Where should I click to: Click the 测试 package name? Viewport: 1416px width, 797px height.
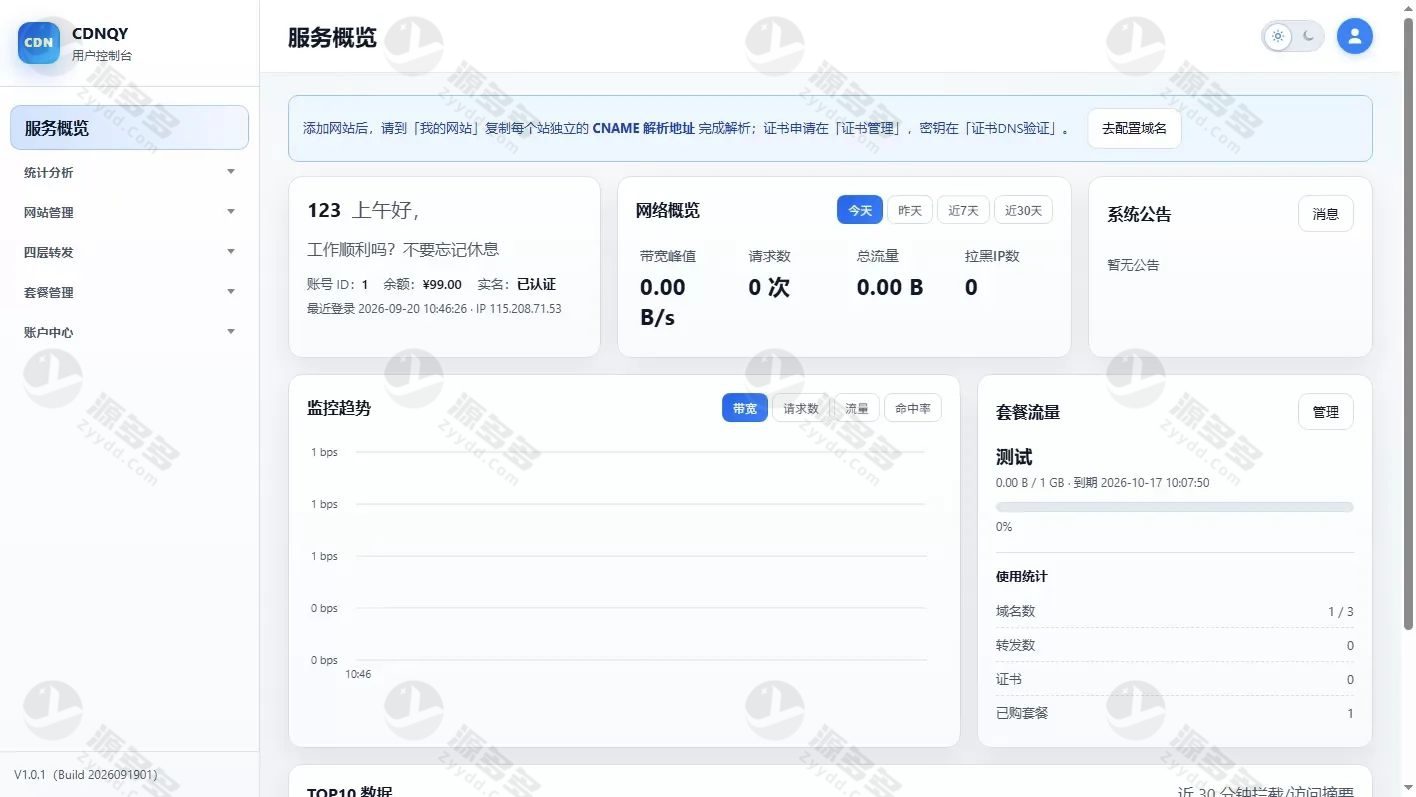tap(1014, 457)
